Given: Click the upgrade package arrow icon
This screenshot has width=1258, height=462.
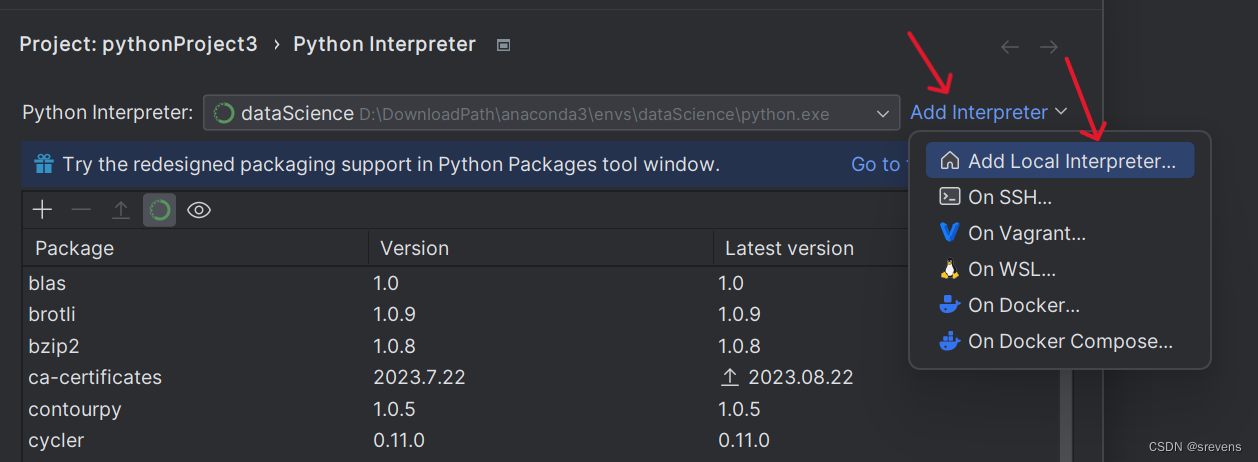Looking at the screenshot, I should pos(121,210).
